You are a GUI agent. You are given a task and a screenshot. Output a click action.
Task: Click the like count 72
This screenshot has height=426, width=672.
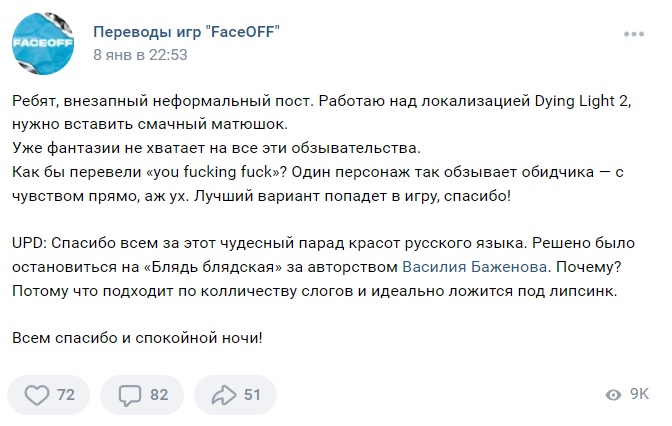66,395
